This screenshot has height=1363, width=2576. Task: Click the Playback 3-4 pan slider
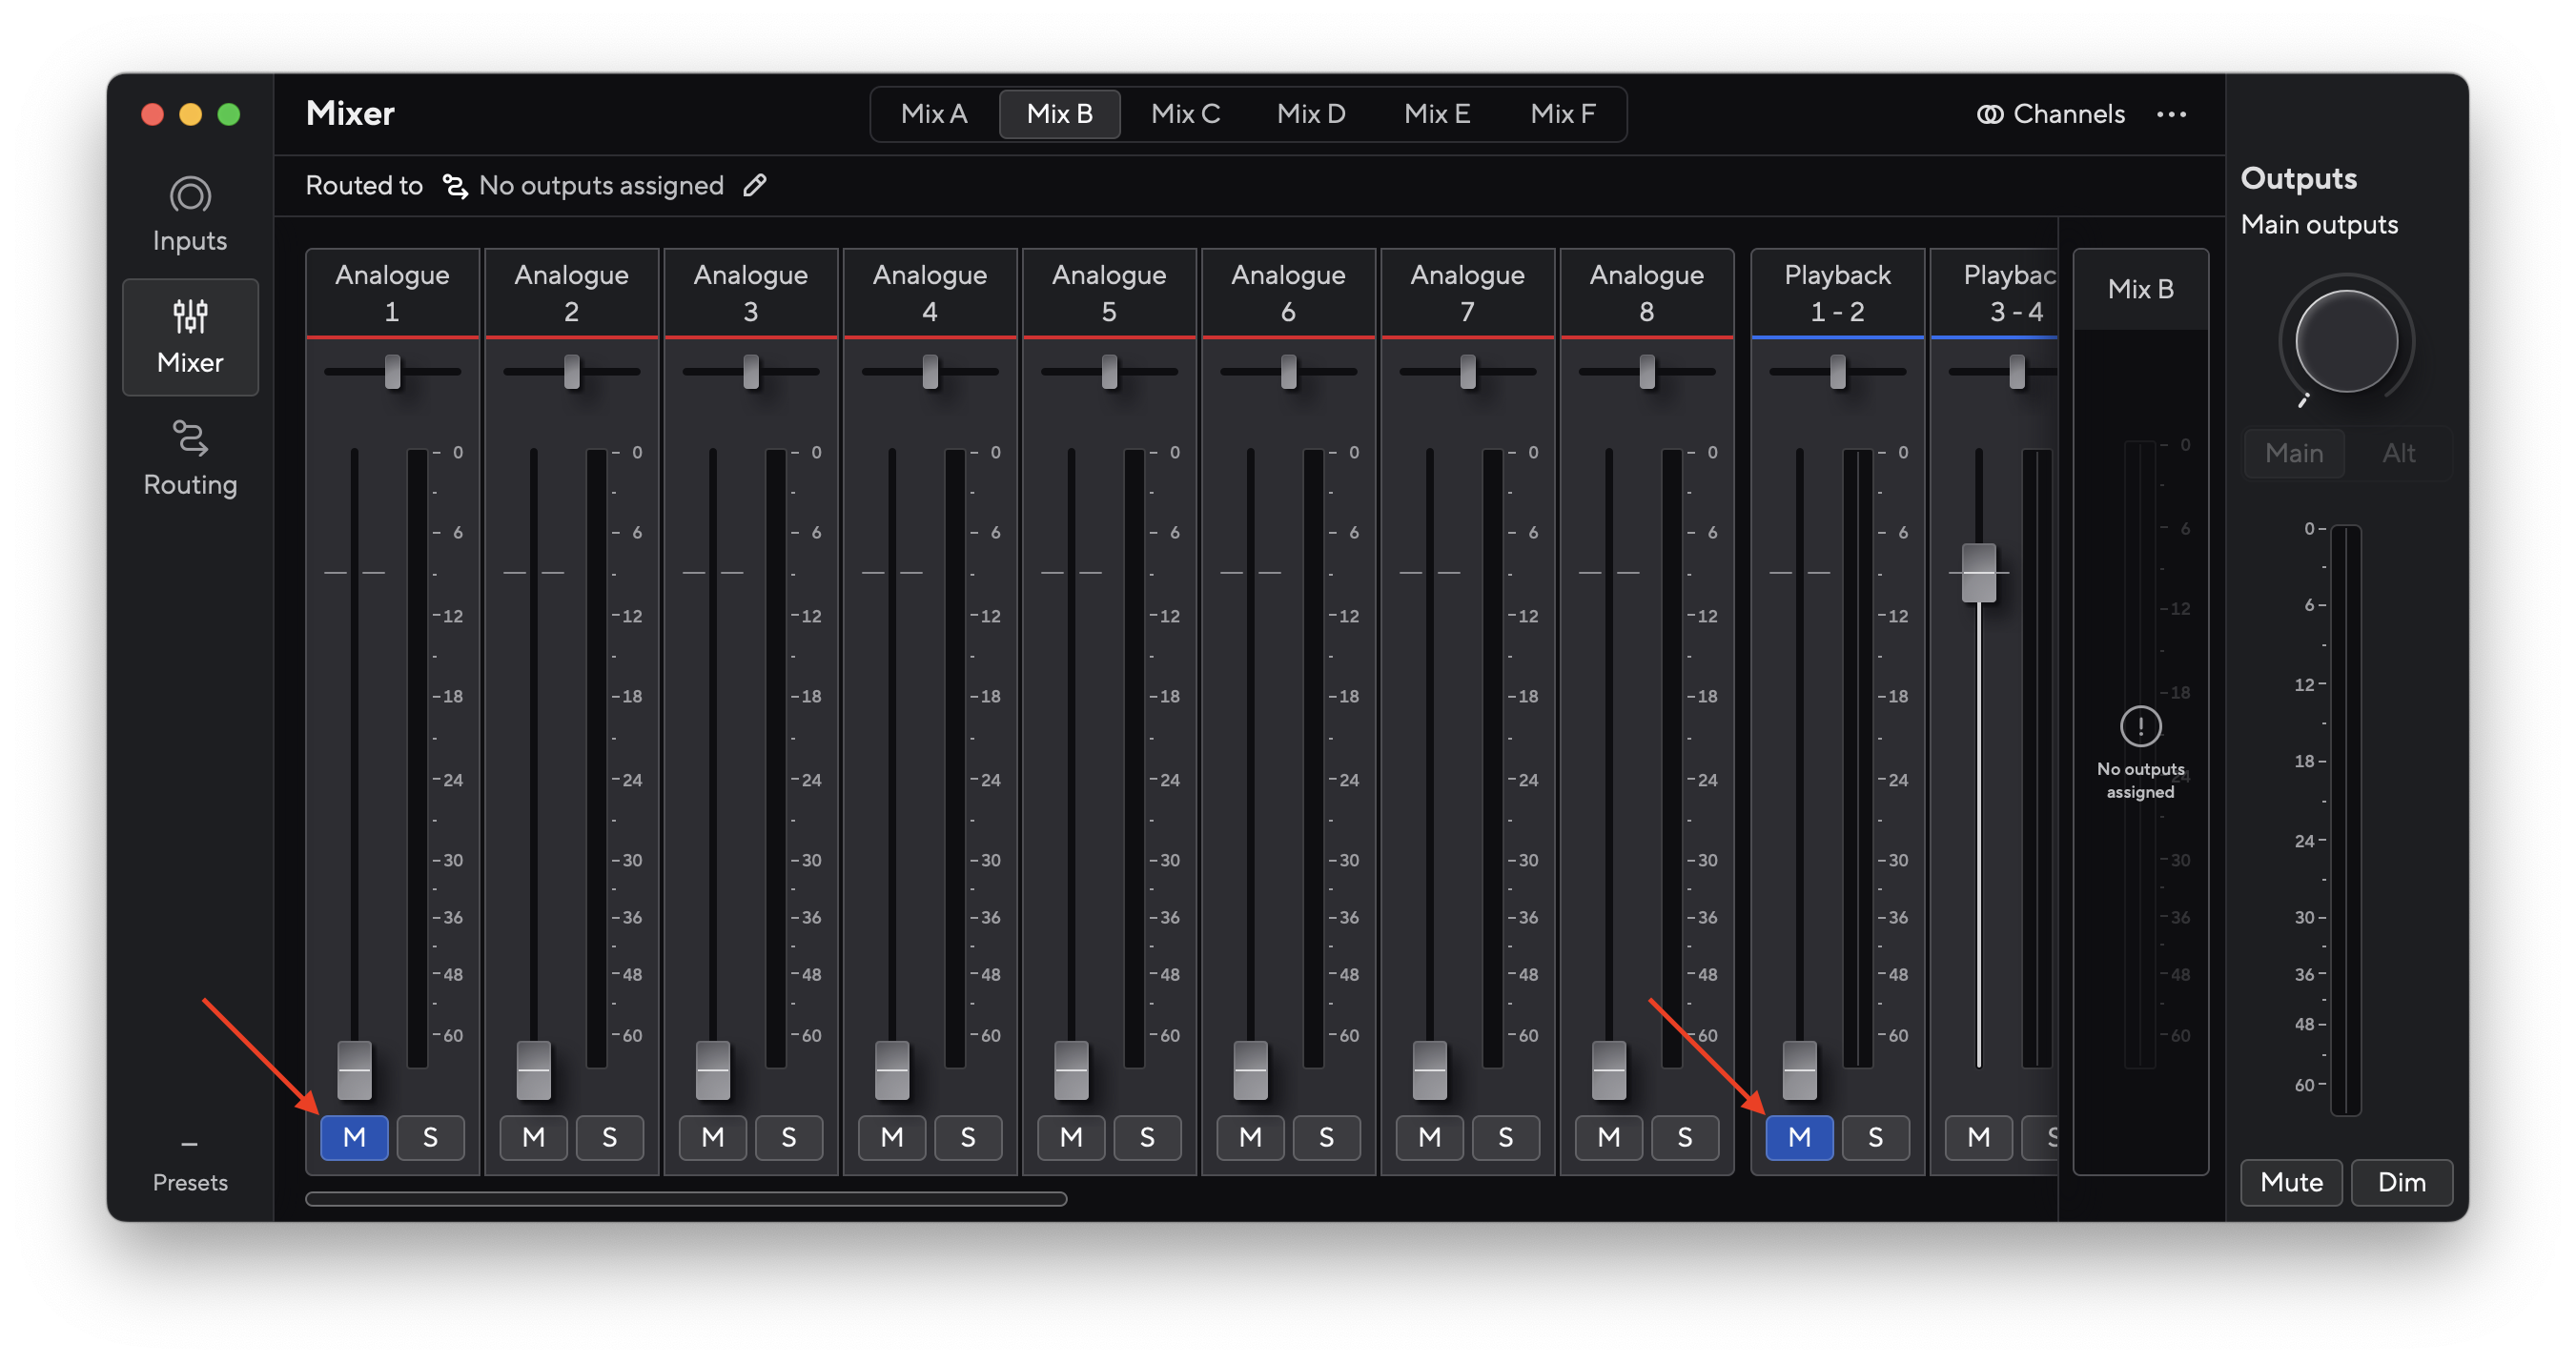(2016, 372)
